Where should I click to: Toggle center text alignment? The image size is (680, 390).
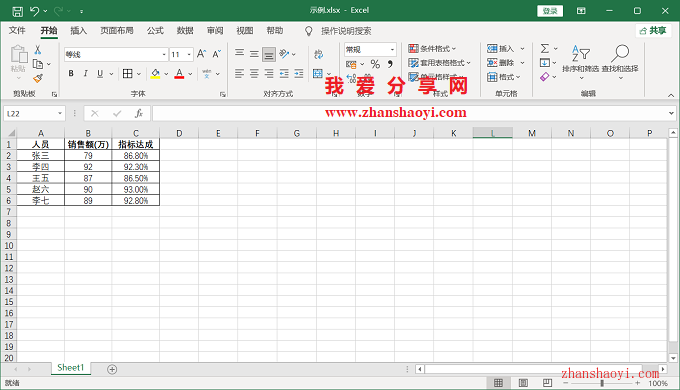click(254, 74)
